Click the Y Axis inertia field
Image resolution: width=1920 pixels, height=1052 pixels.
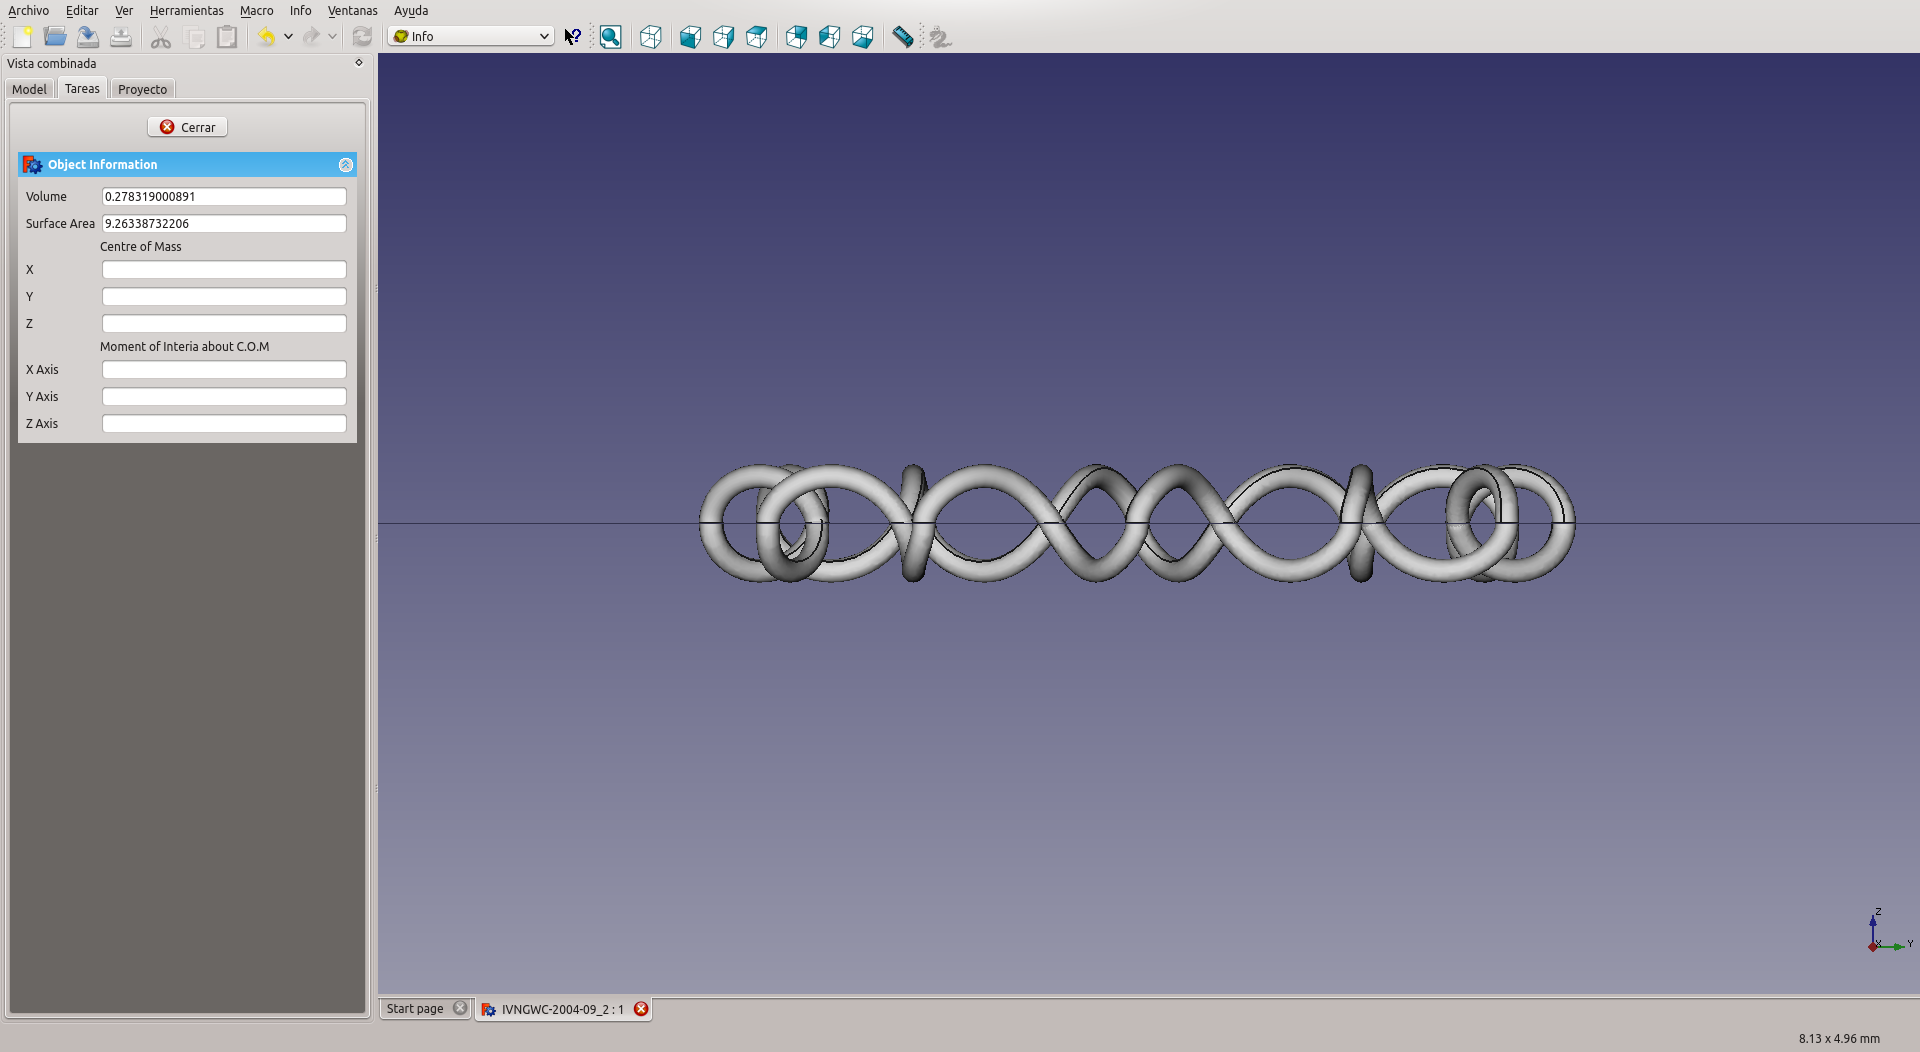pyautogui.click(x=224, y=397)
